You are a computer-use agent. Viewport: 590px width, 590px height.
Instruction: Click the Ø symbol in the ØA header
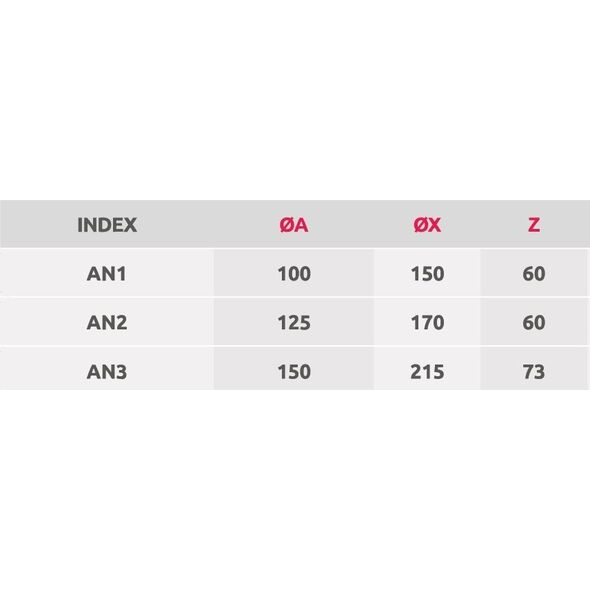coord(287,225)
